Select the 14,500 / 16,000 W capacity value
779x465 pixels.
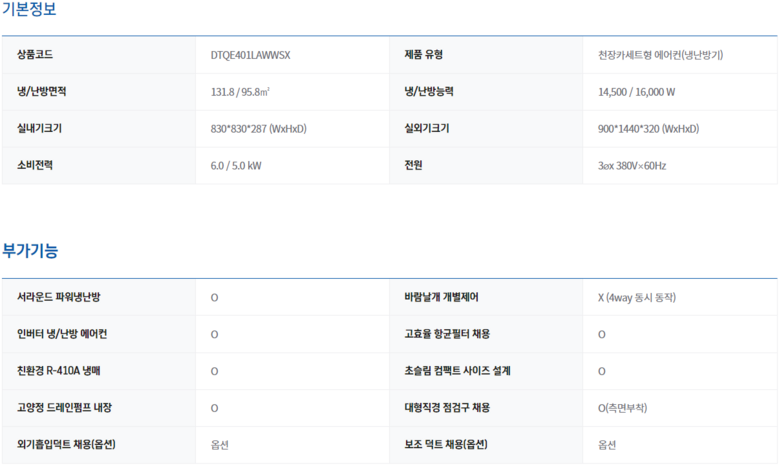[x=636, y=92]
